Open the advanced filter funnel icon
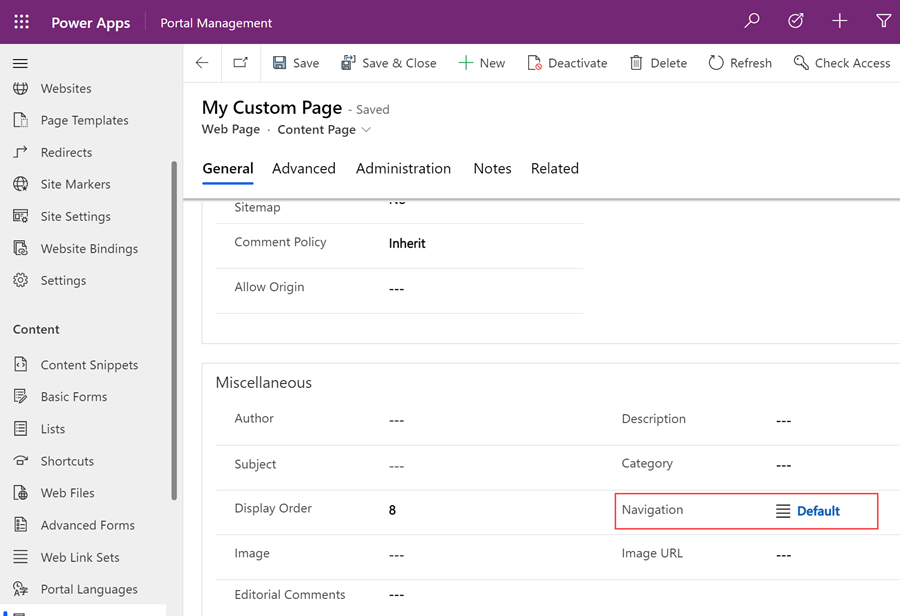900x616 pixels. tap(883, 21)
